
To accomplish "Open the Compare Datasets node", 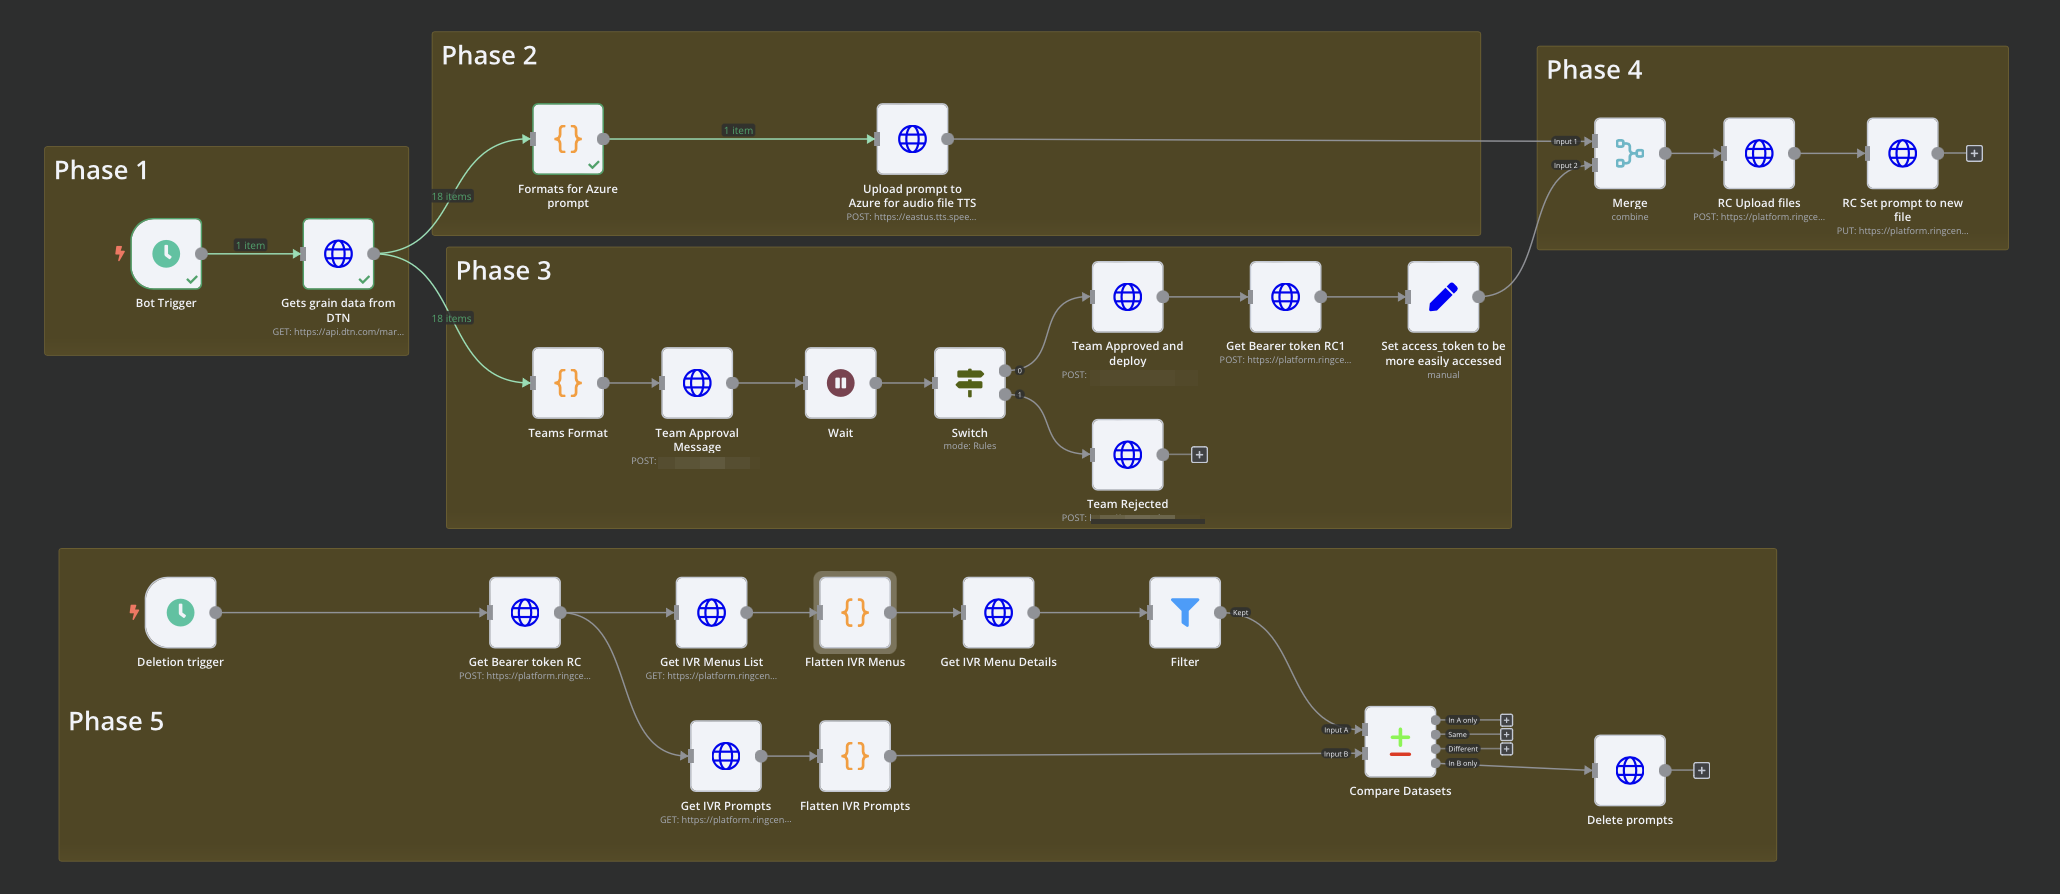I will point(1400,742).
